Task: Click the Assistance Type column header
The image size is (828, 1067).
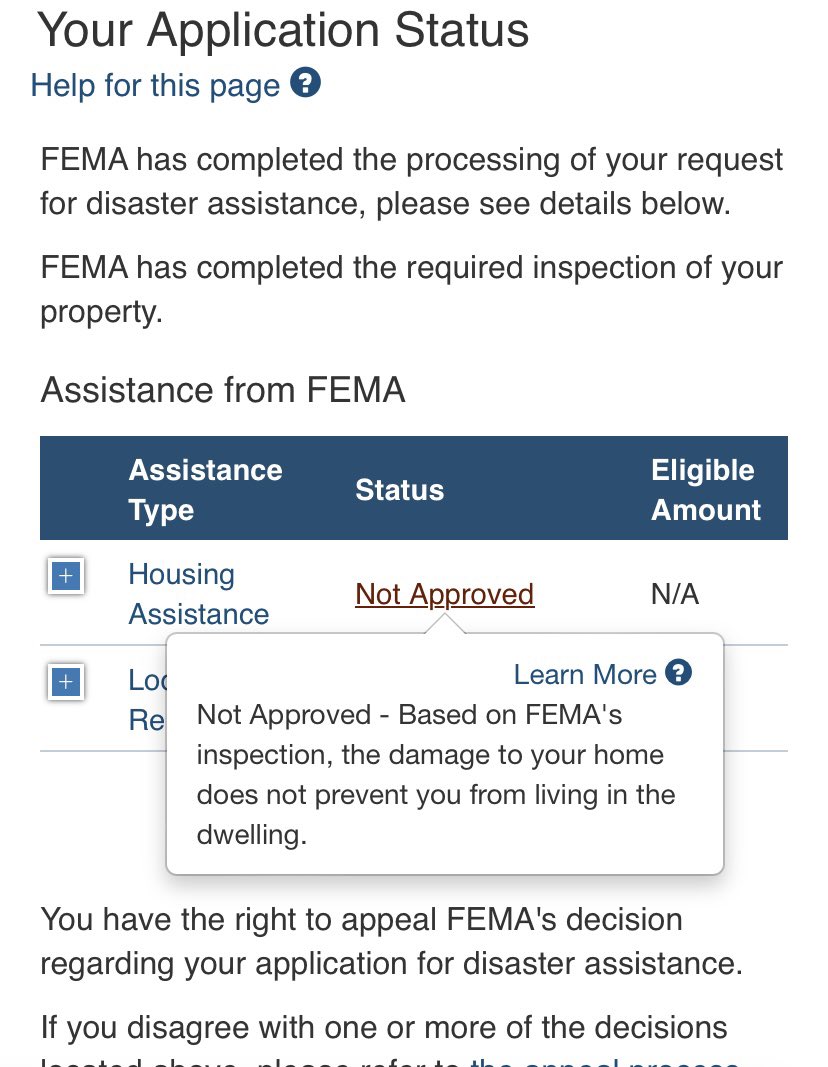Action: click(x=205, y=489)
